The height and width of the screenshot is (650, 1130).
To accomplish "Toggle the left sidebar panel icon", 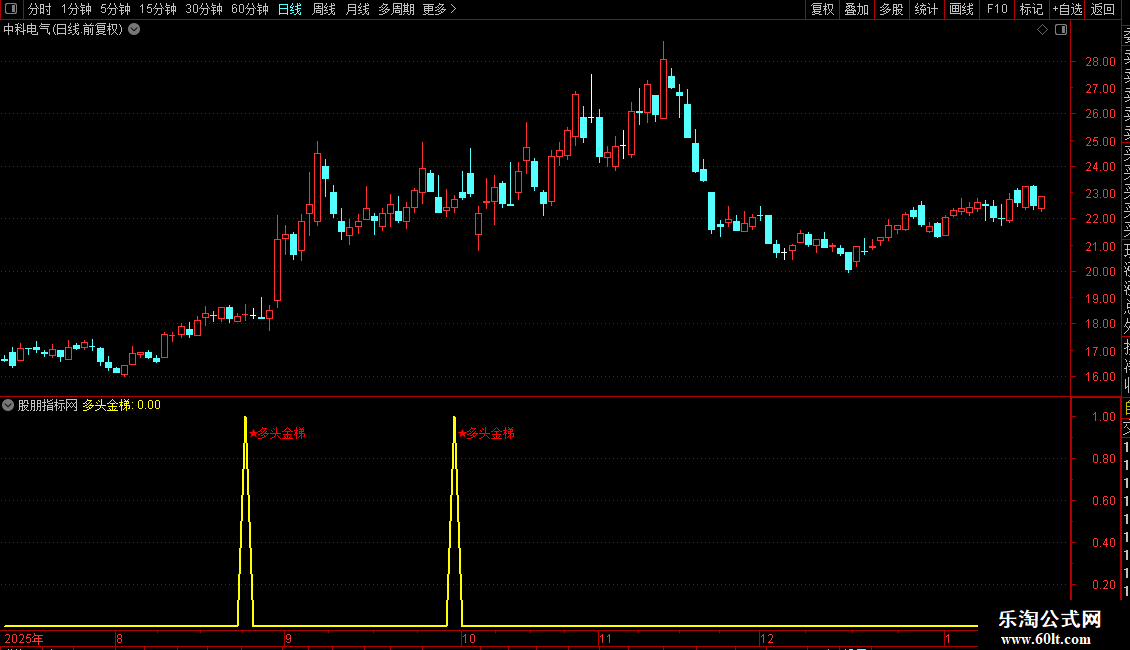I will pyautogui.click(x=10, y=9).
